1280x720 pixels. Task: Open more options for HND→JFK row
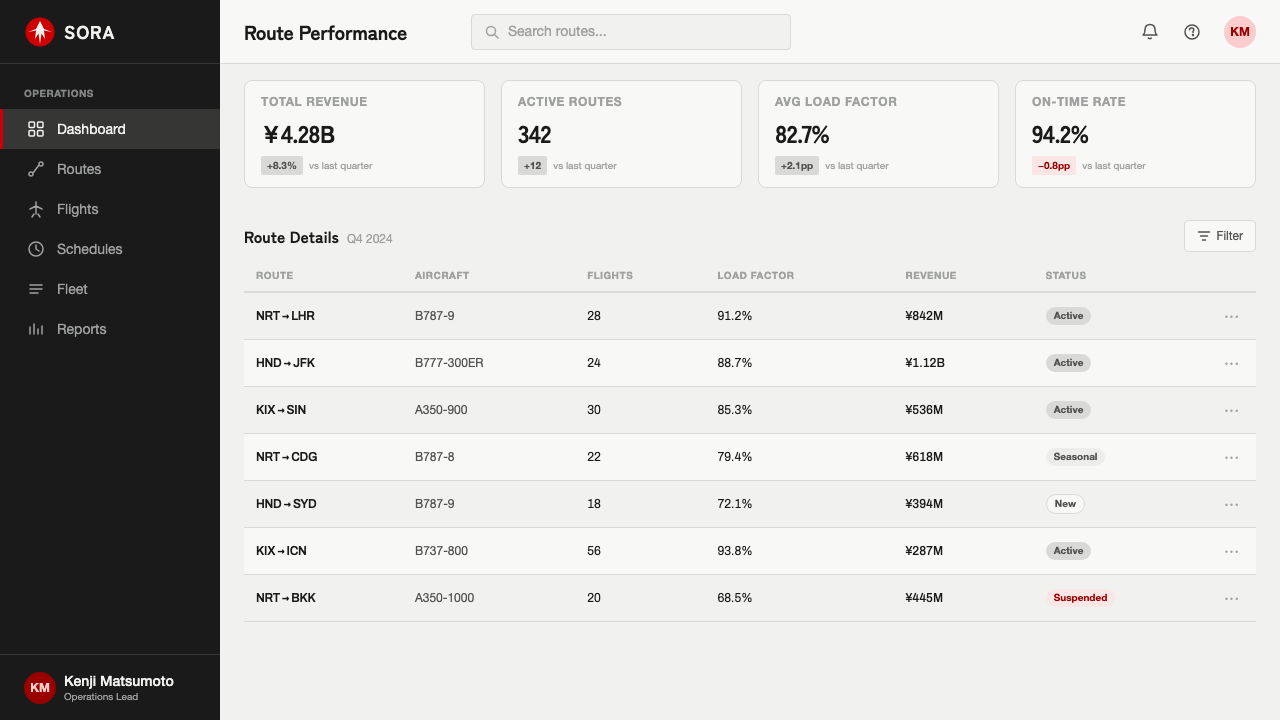[x=1232, y=363]
